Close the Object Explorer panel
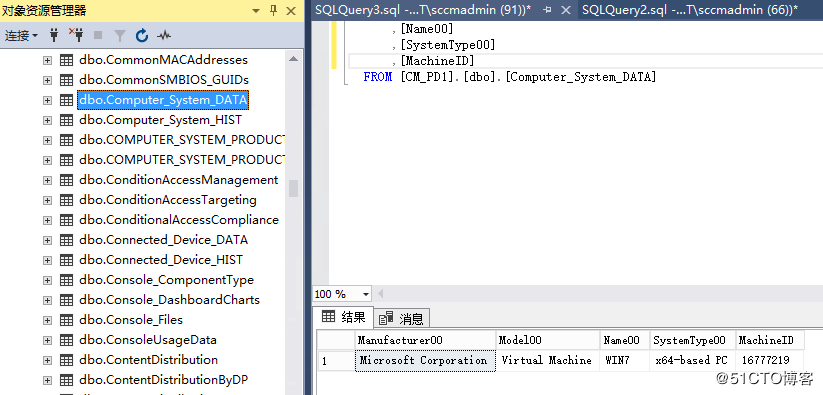 point(291,10)
